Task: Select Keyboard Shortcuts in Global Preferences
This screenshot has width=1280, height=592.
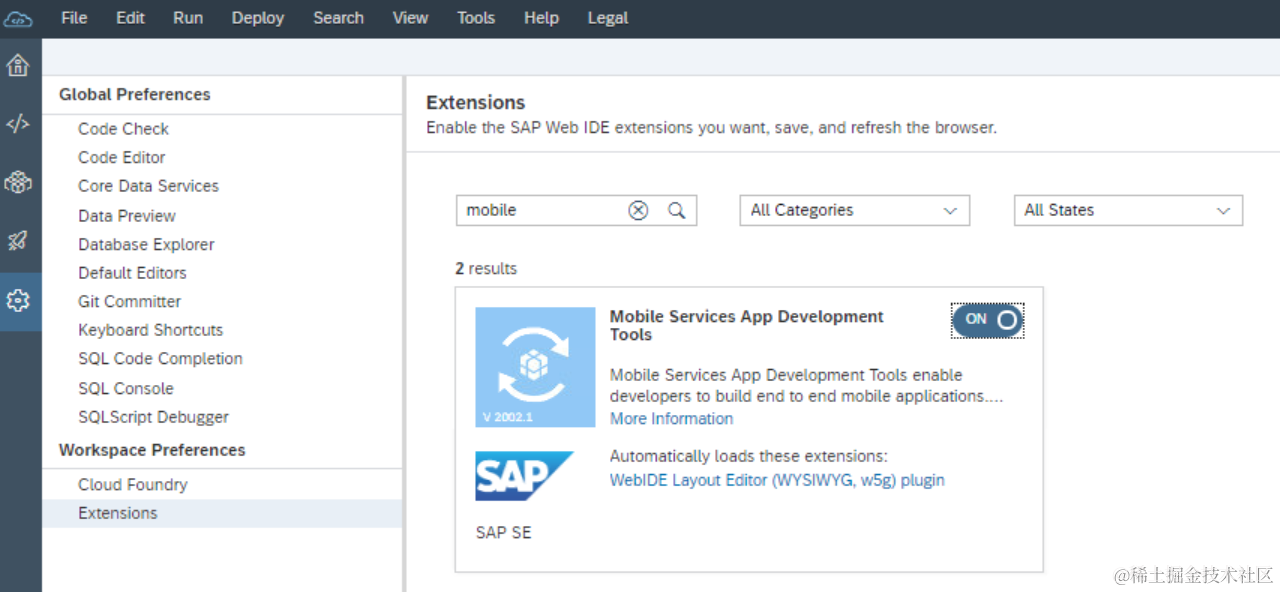Action: pos(151,330)
